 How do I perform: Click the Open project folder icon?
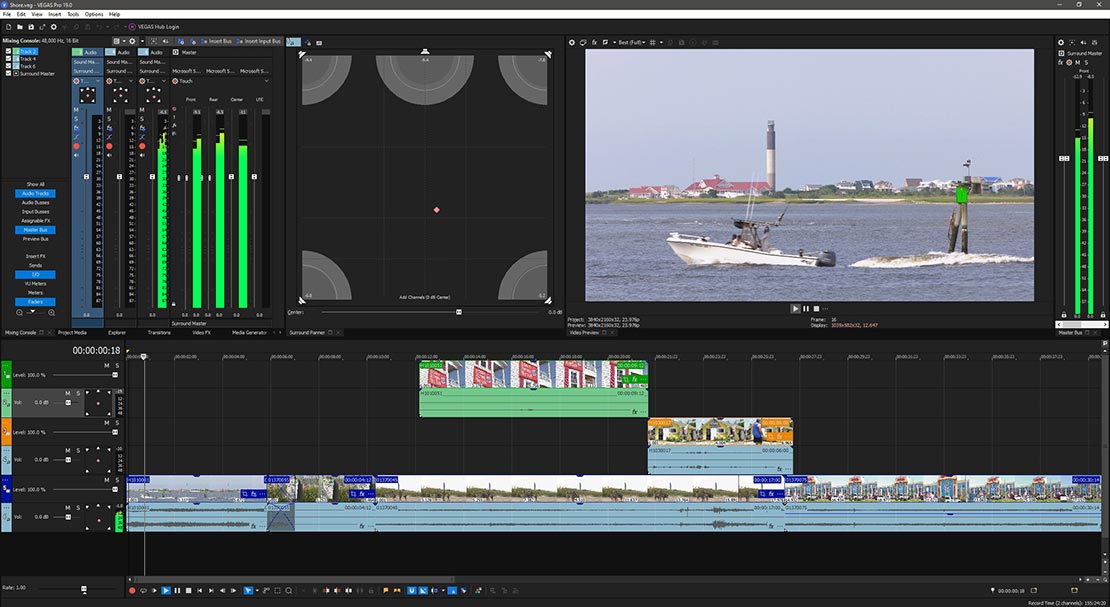tap(20, 27)
